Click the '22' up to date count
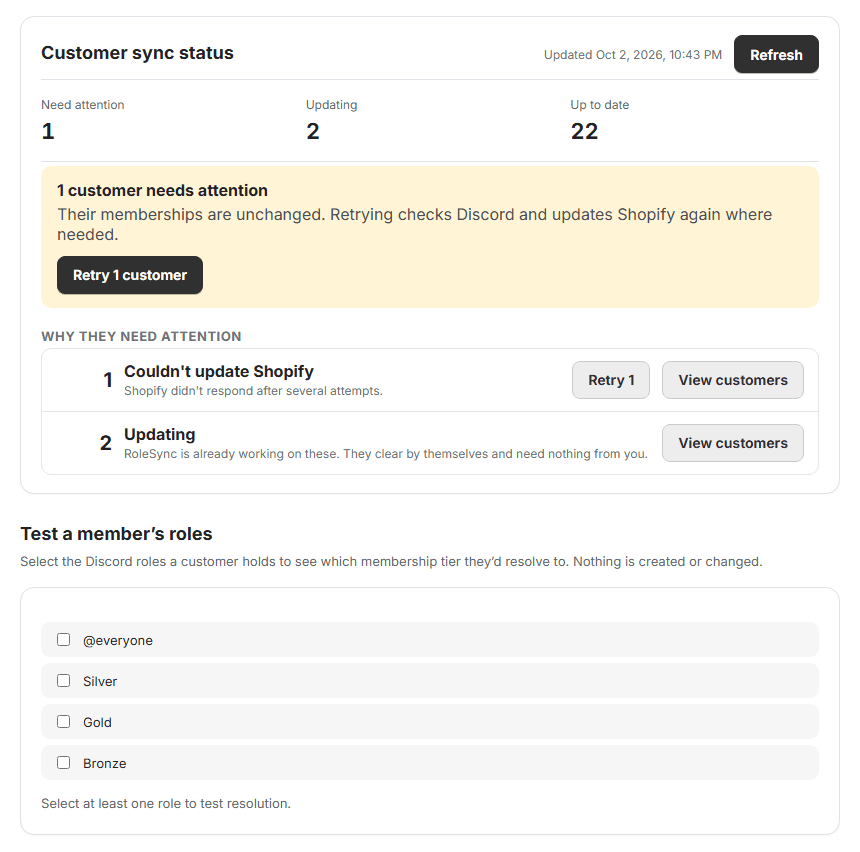The height and width of the screenshot is (852, 860). coord(584,131)
